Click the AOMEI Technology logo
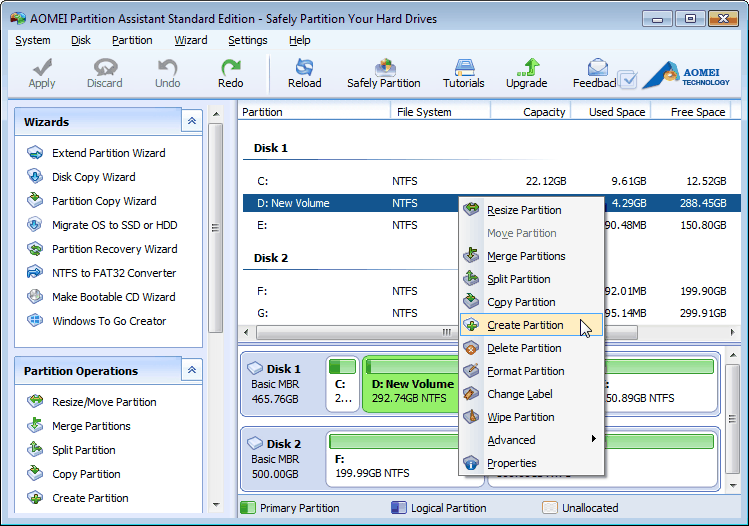 (686, 75)
